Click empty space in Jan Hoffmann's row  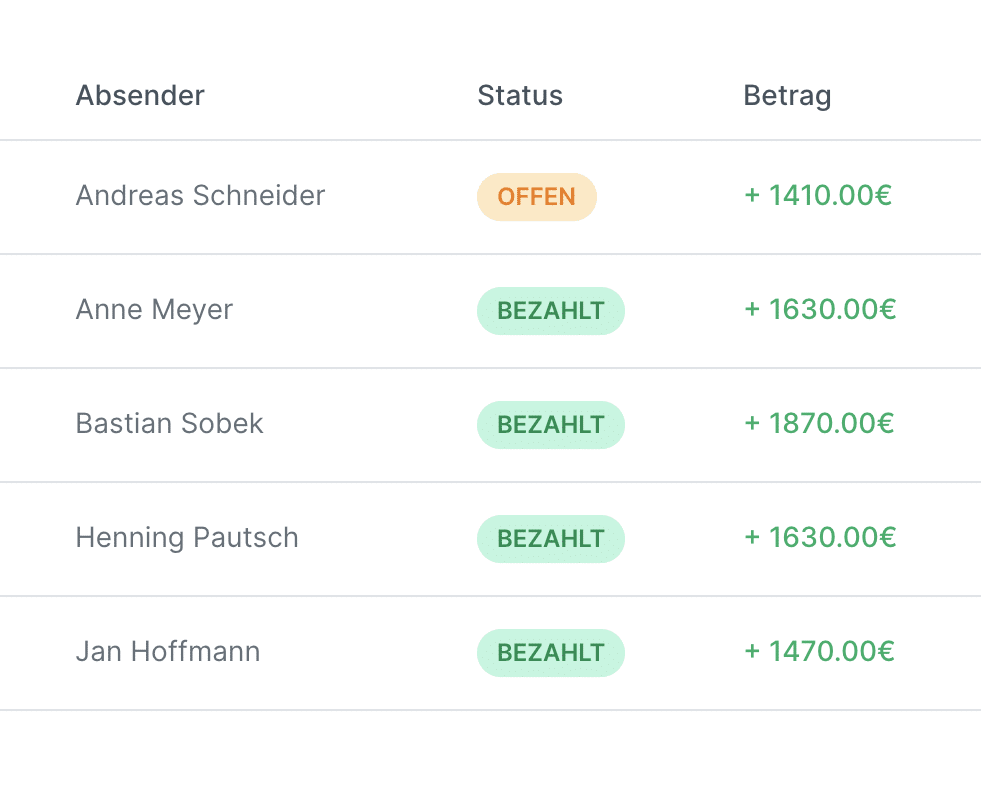tap(370, 653)
